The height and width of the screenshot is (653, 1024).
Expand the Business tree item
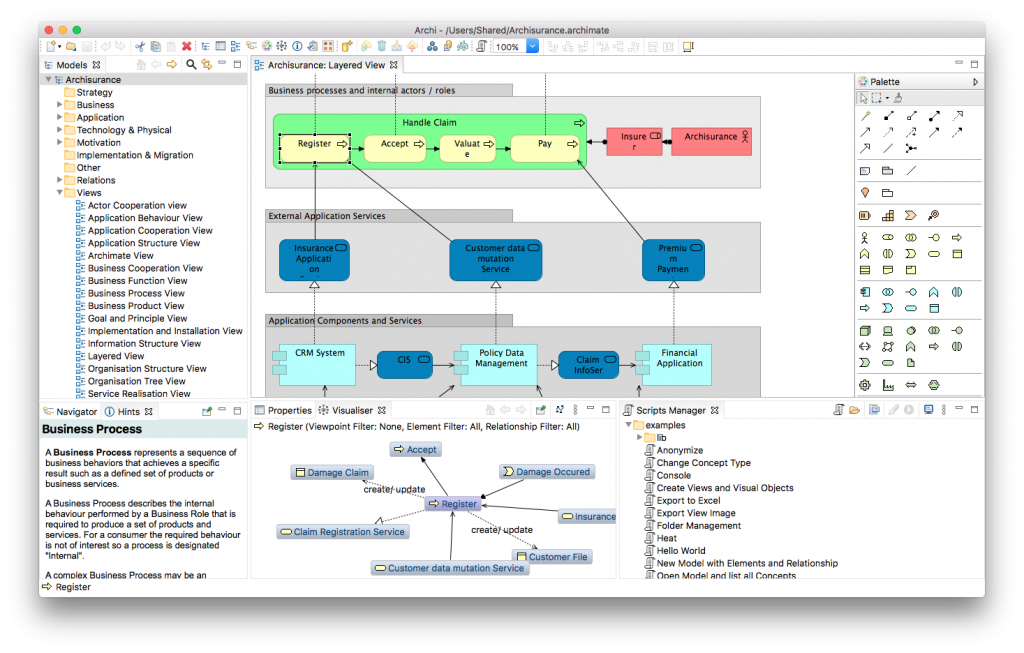point(58,104)
